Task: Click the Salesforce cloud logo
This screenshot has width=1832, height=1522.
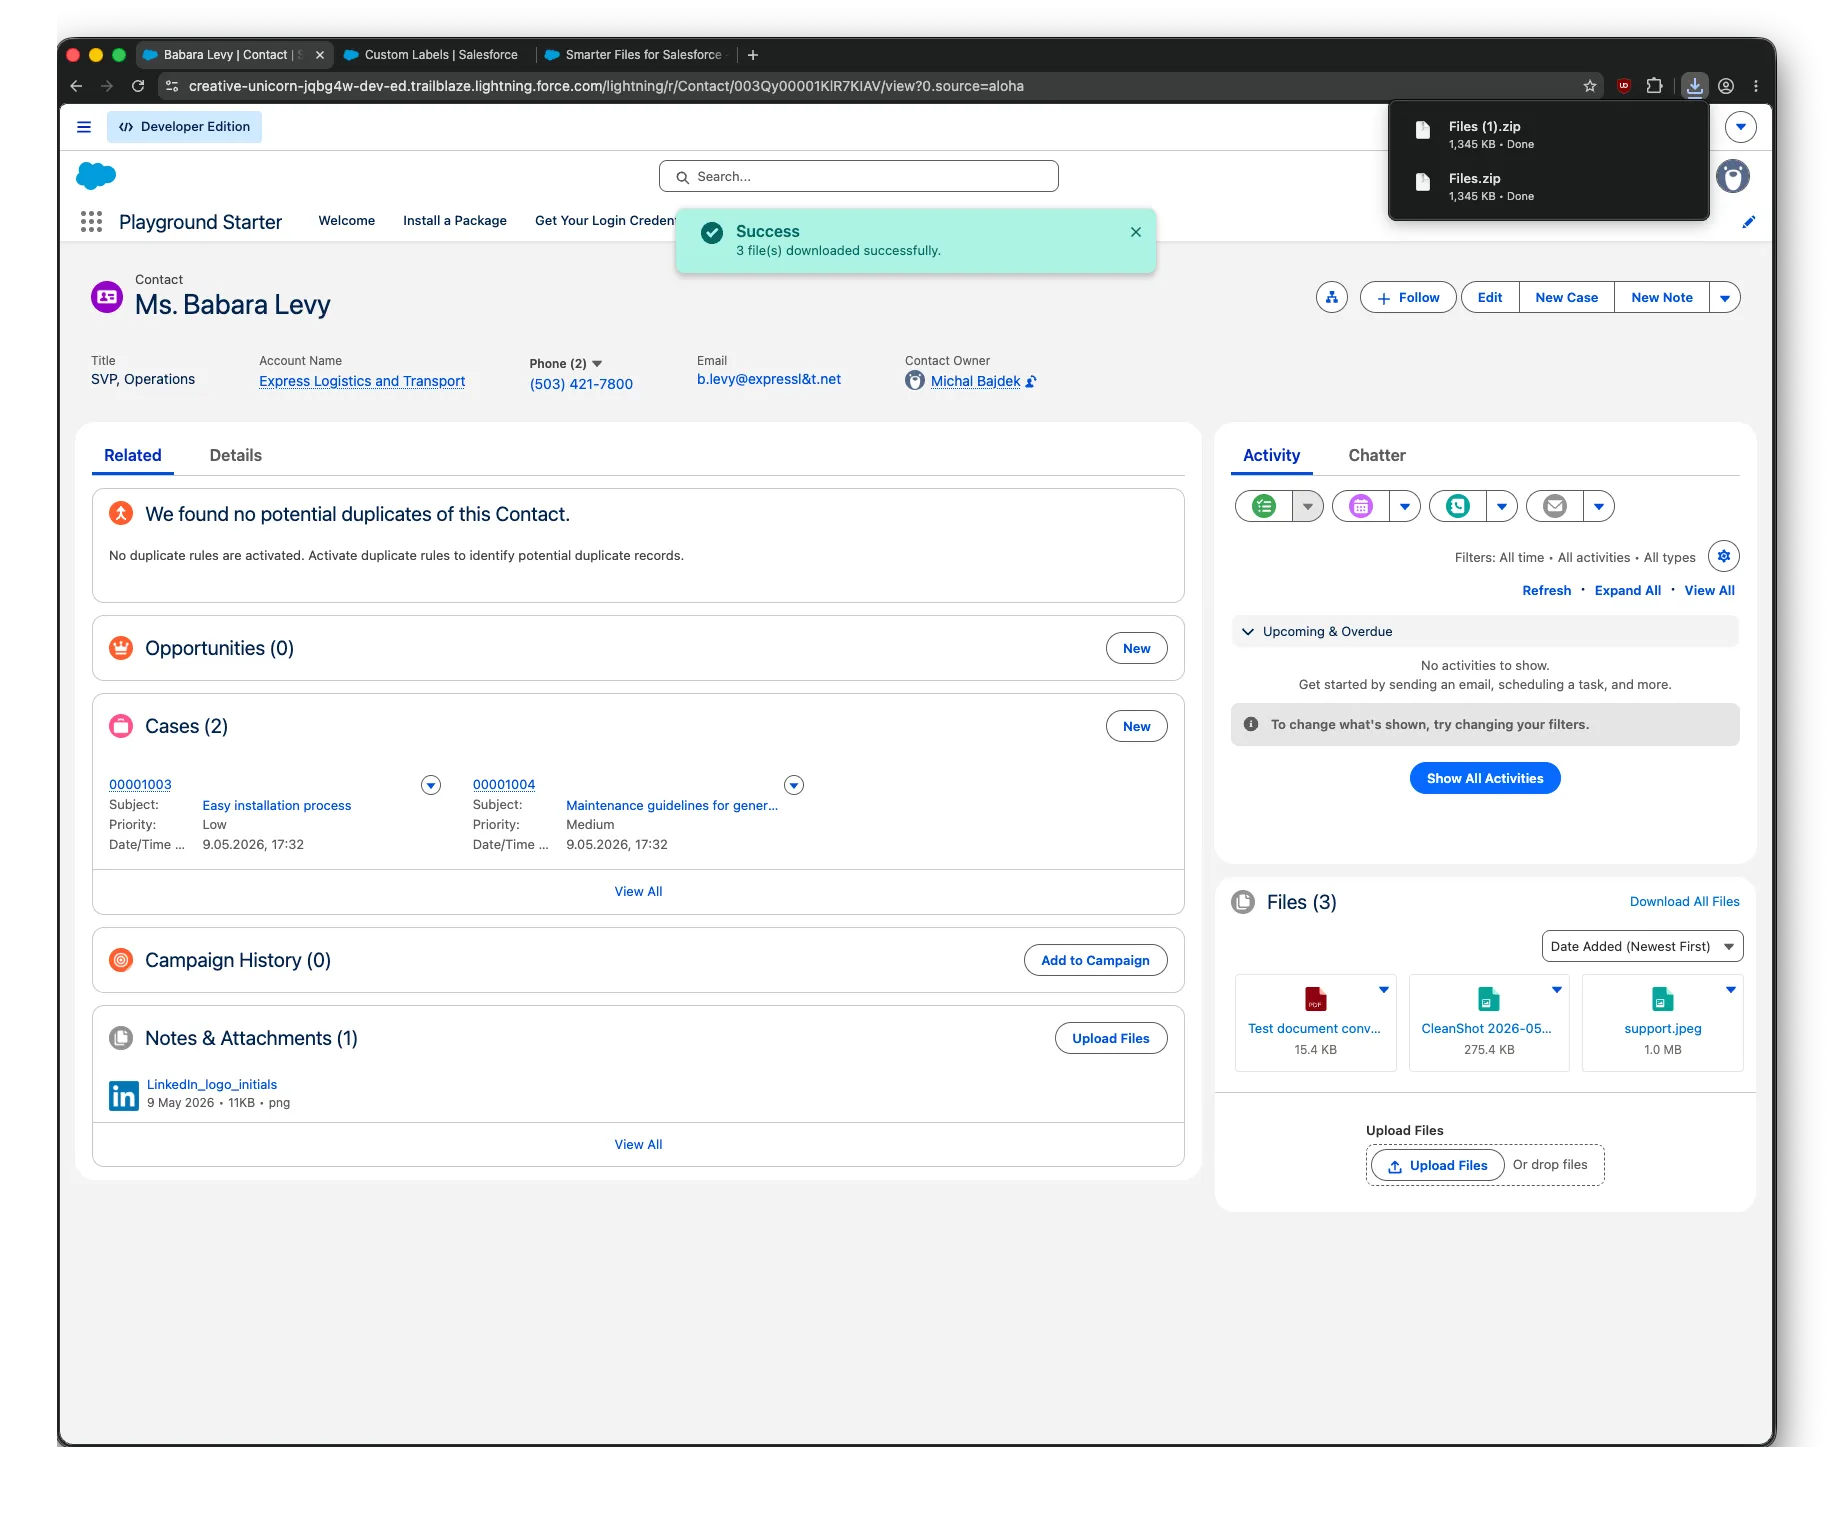Action: [96, 176]
